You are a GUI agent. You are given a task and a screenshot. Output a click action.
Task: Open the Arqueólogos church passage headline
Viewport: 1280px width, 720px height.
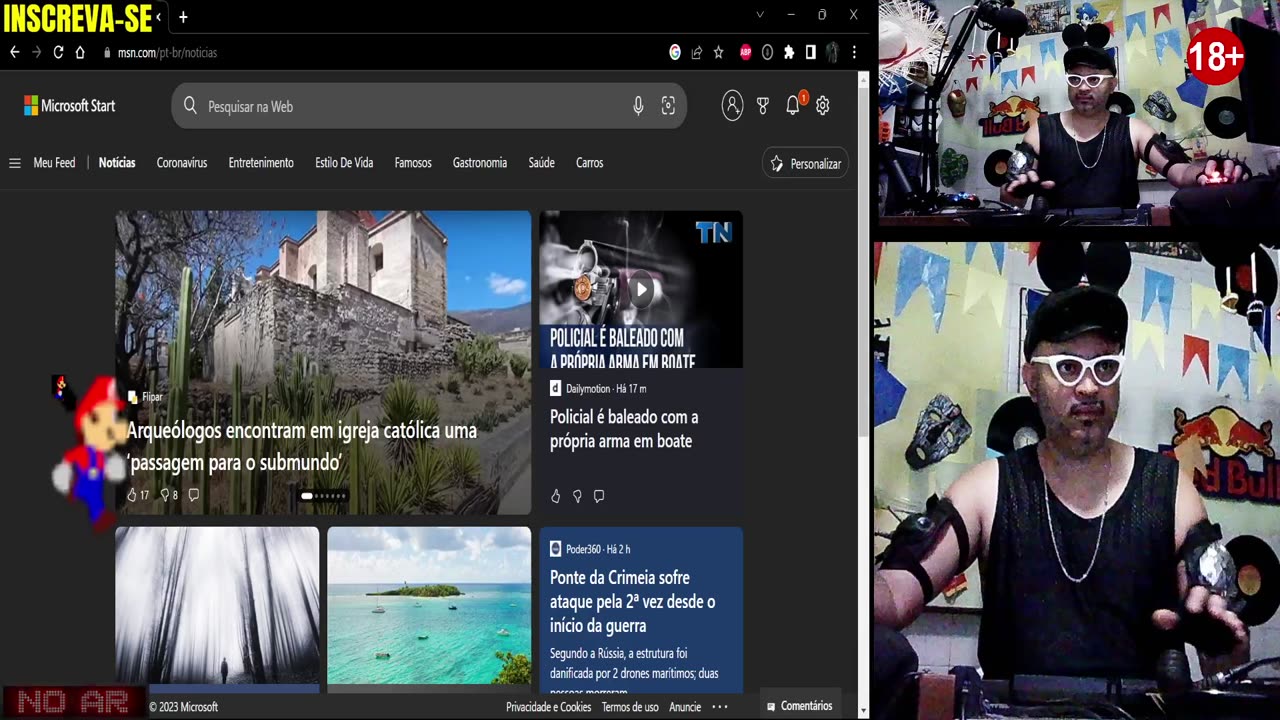coord(302,446)
